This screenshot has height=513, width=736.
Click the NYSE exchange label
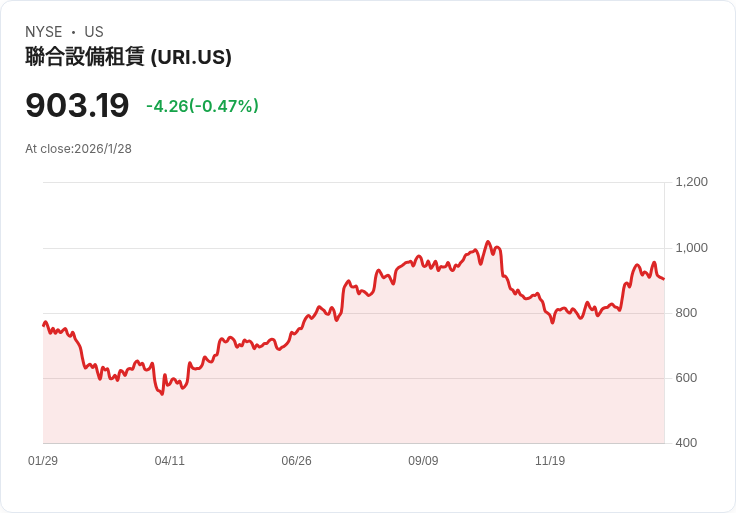(x=44, y=32)
